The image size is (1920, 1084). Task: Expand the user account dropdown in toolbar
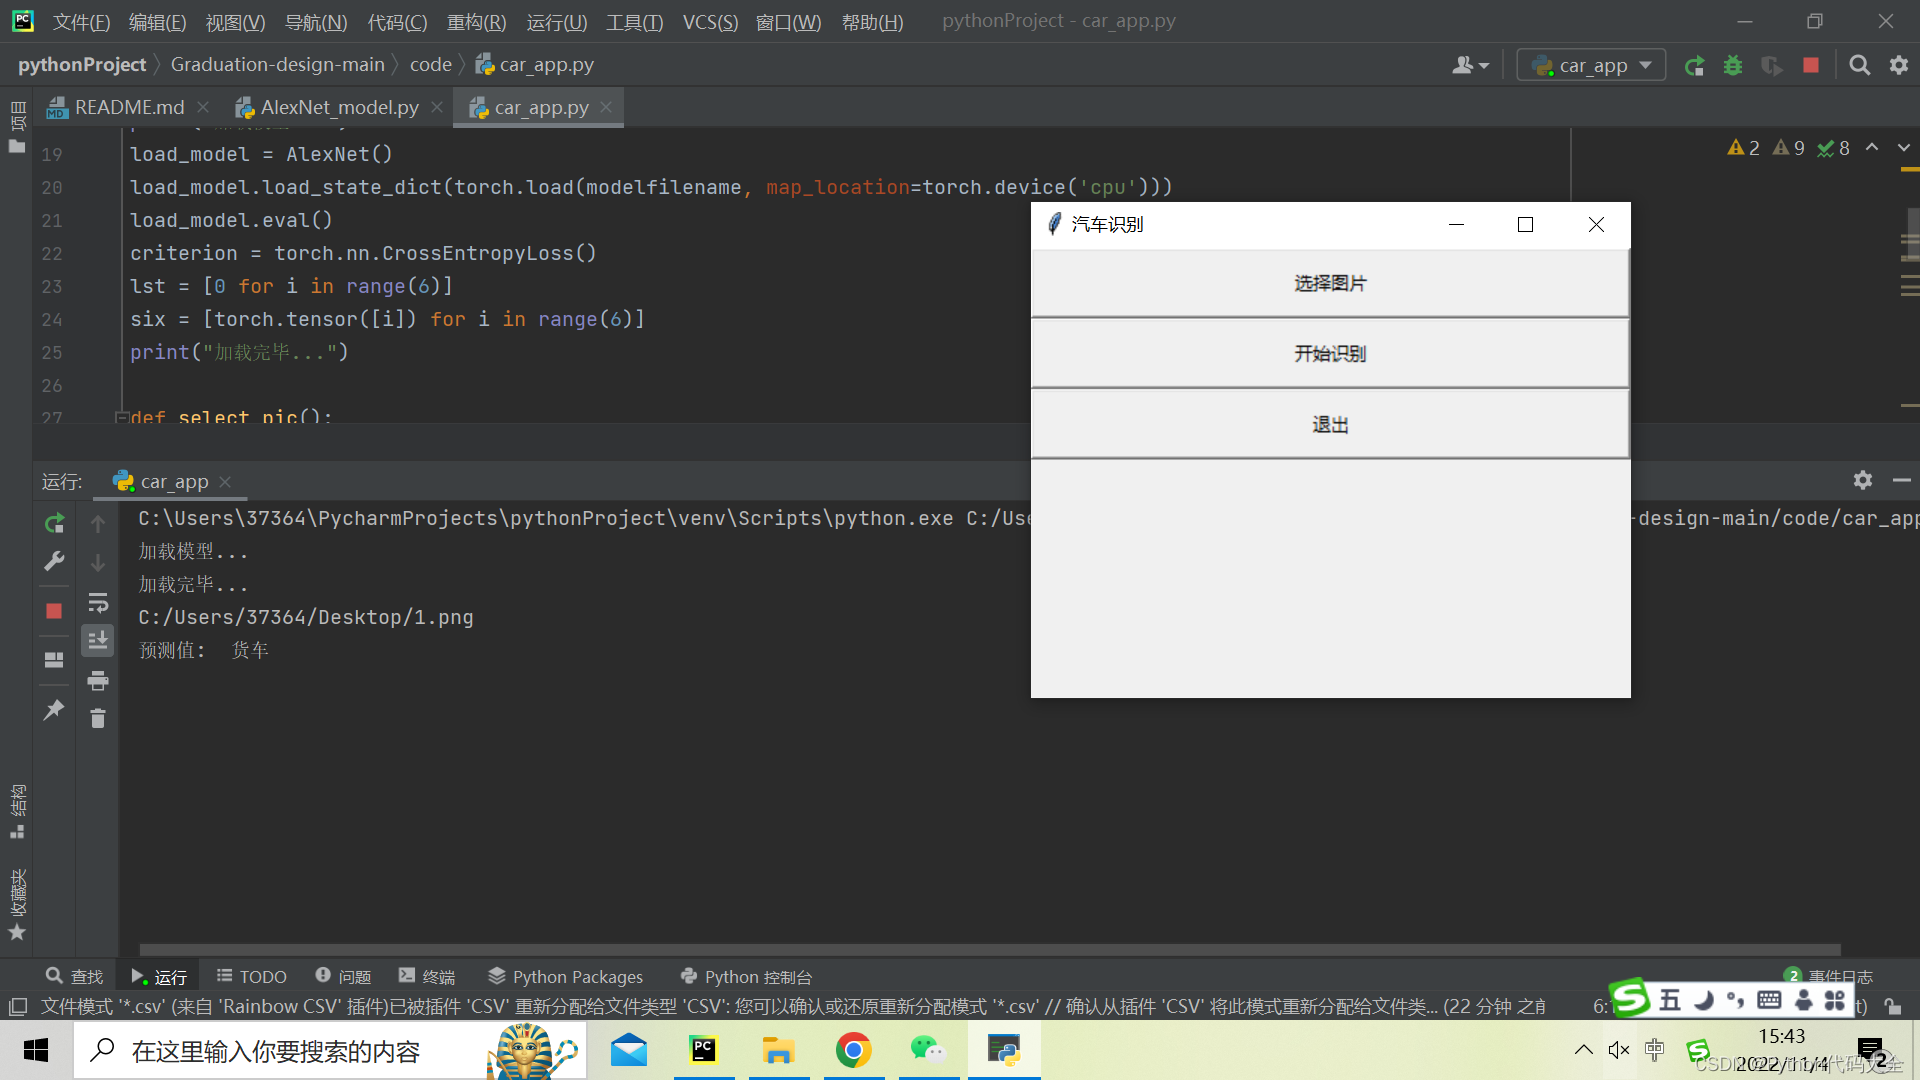1470,66
